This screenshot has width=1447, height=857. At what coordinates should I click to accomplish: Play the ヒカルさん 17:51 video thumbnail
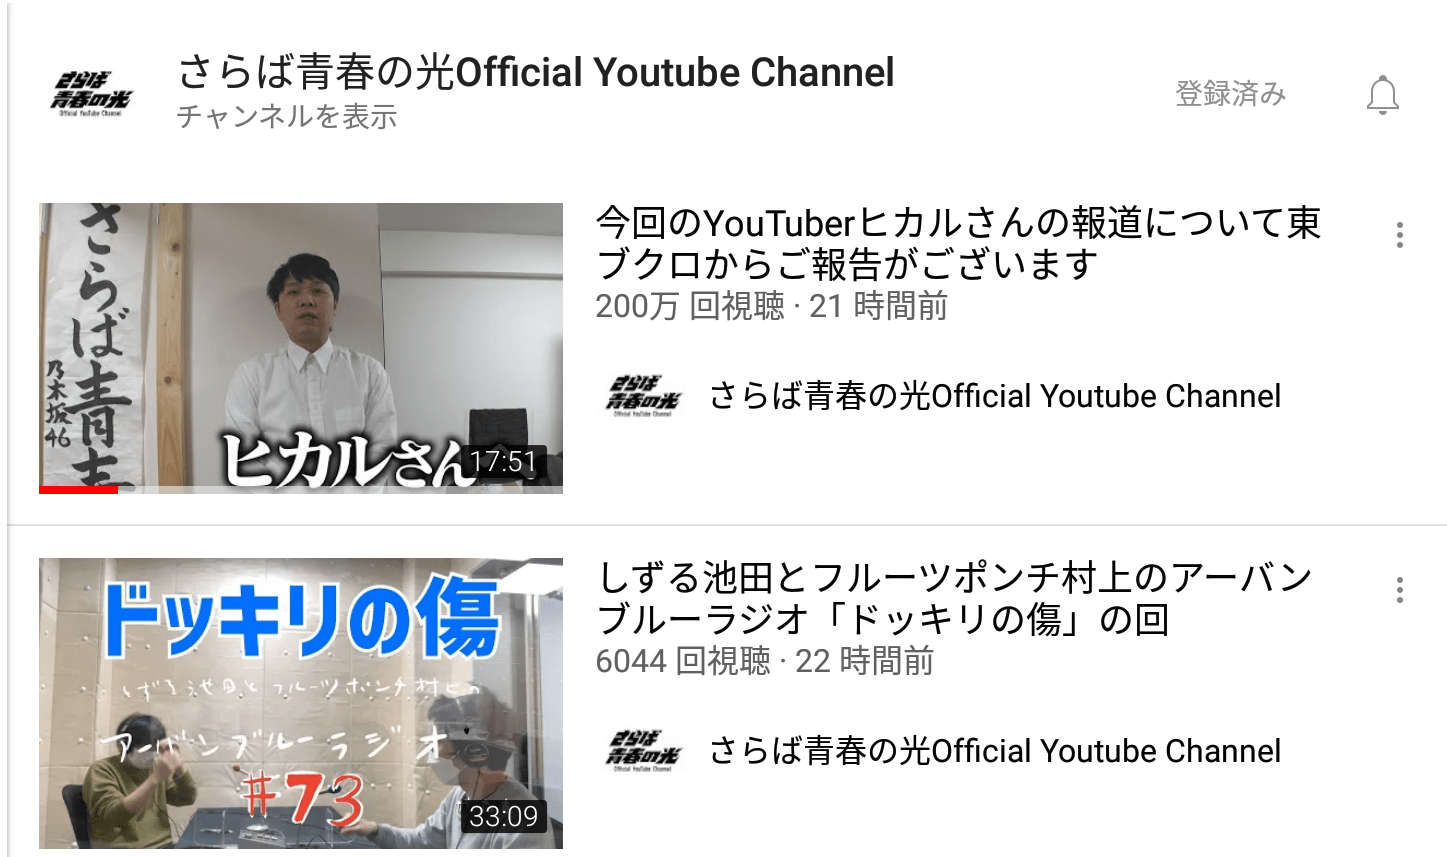point(301,348)
